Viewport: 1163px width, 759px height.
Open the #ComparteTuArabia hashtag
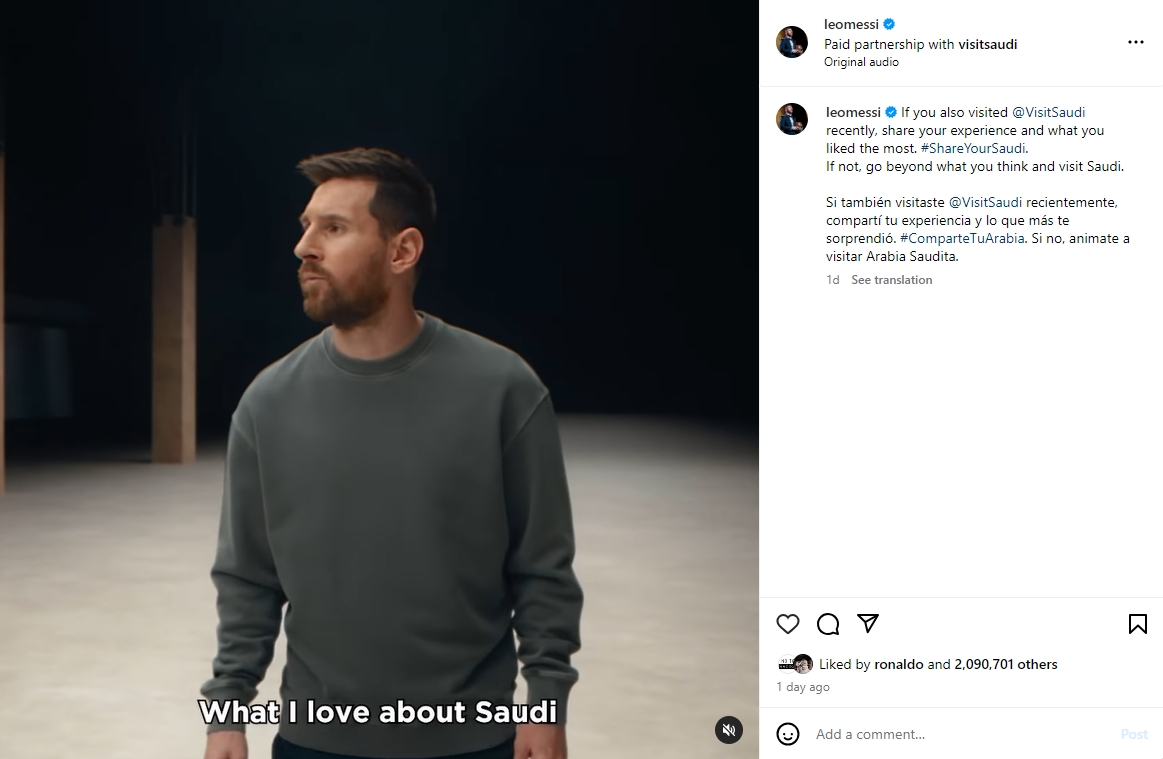(962, 238)
